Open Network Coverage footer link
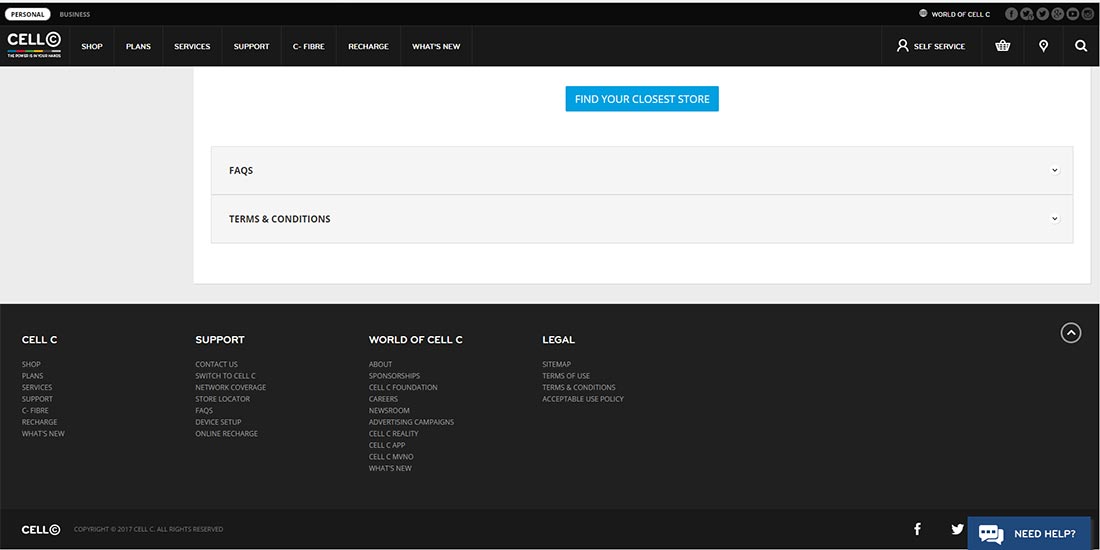The image size is (1100, 550). pyautogui.click(x=230, y=387)
